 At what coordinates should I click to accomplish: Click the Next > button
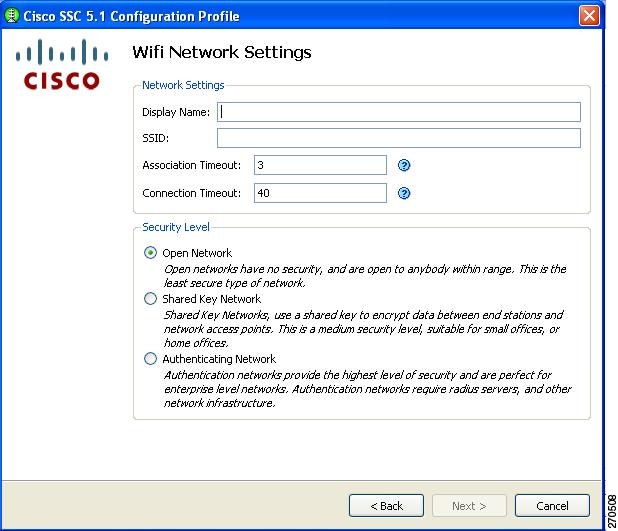(469, 506)
